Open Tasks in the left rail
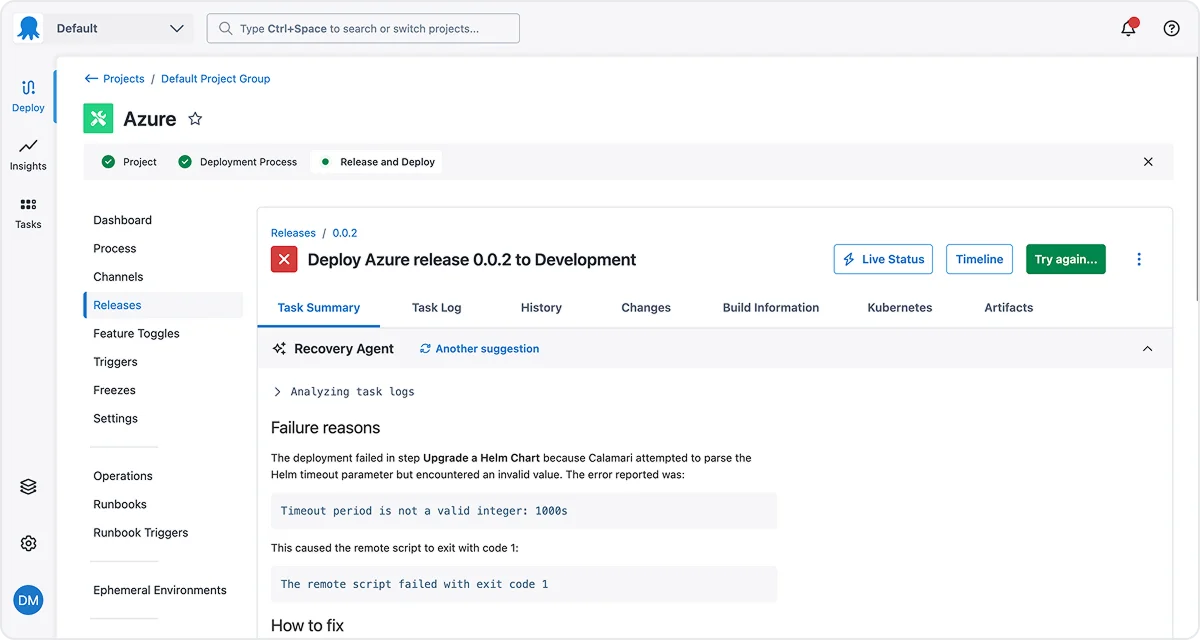The width and height of the screenshot is (1200, 640). point(28,213)
